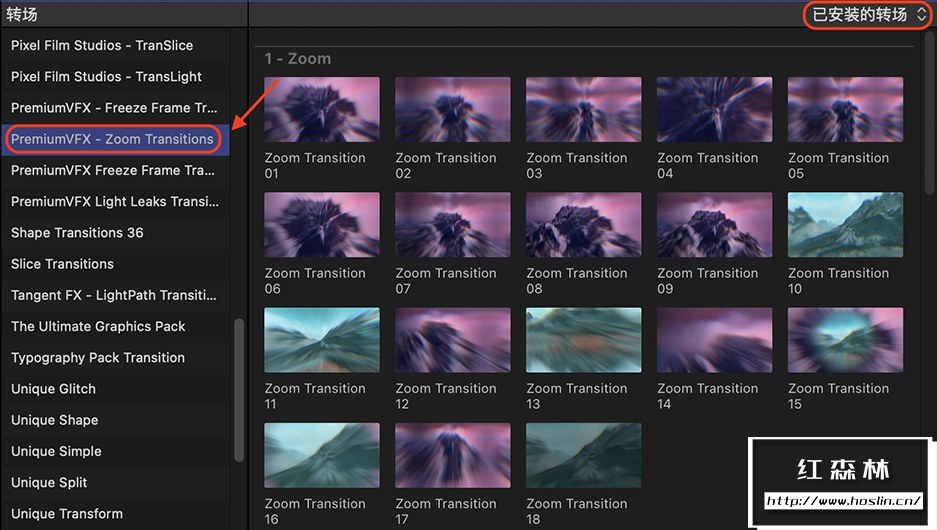Click Zoom Transition 01 thumbnail
The image size is (937, 530).
click(322, 109)
